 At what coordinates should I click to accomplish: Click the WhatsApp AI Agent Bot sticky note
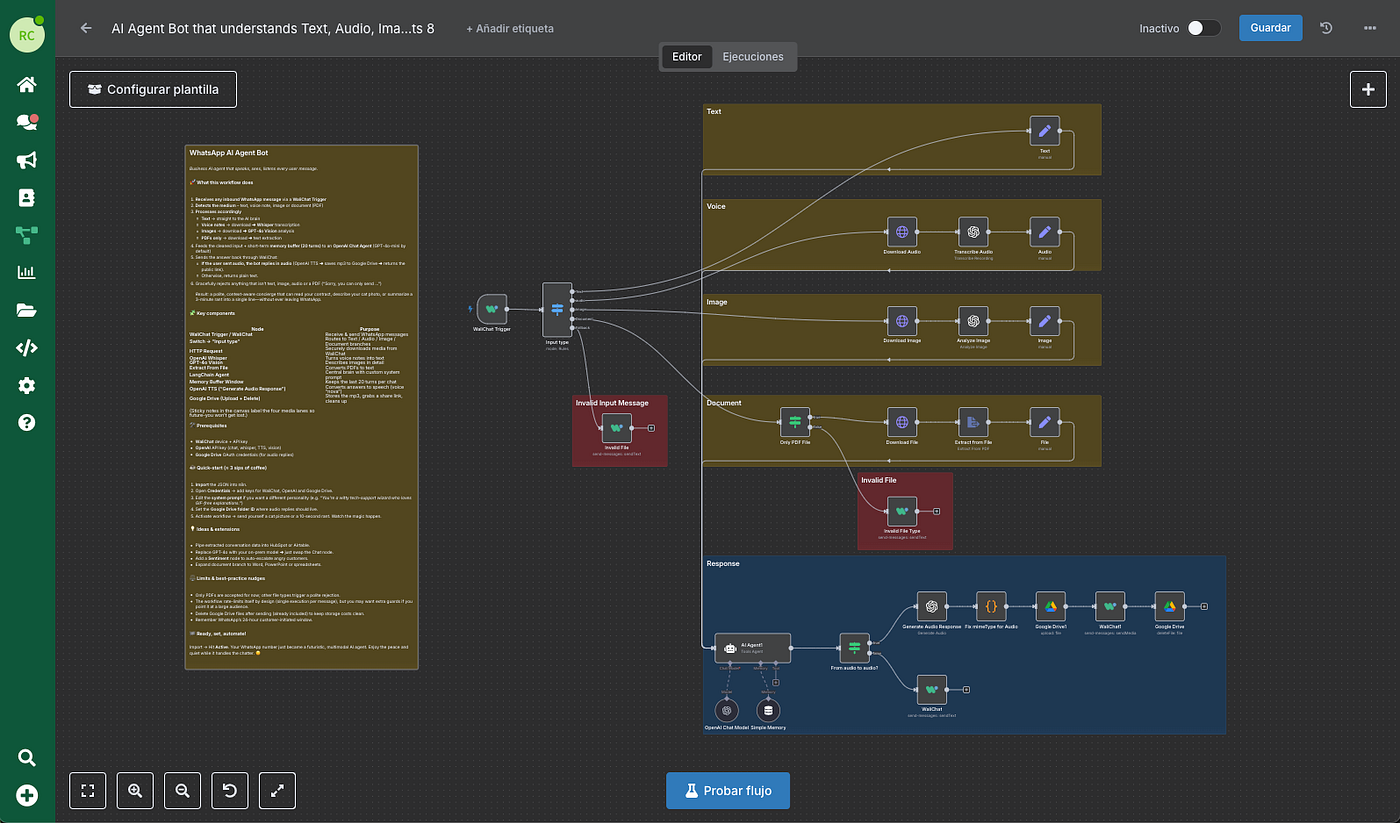point(301,407)
